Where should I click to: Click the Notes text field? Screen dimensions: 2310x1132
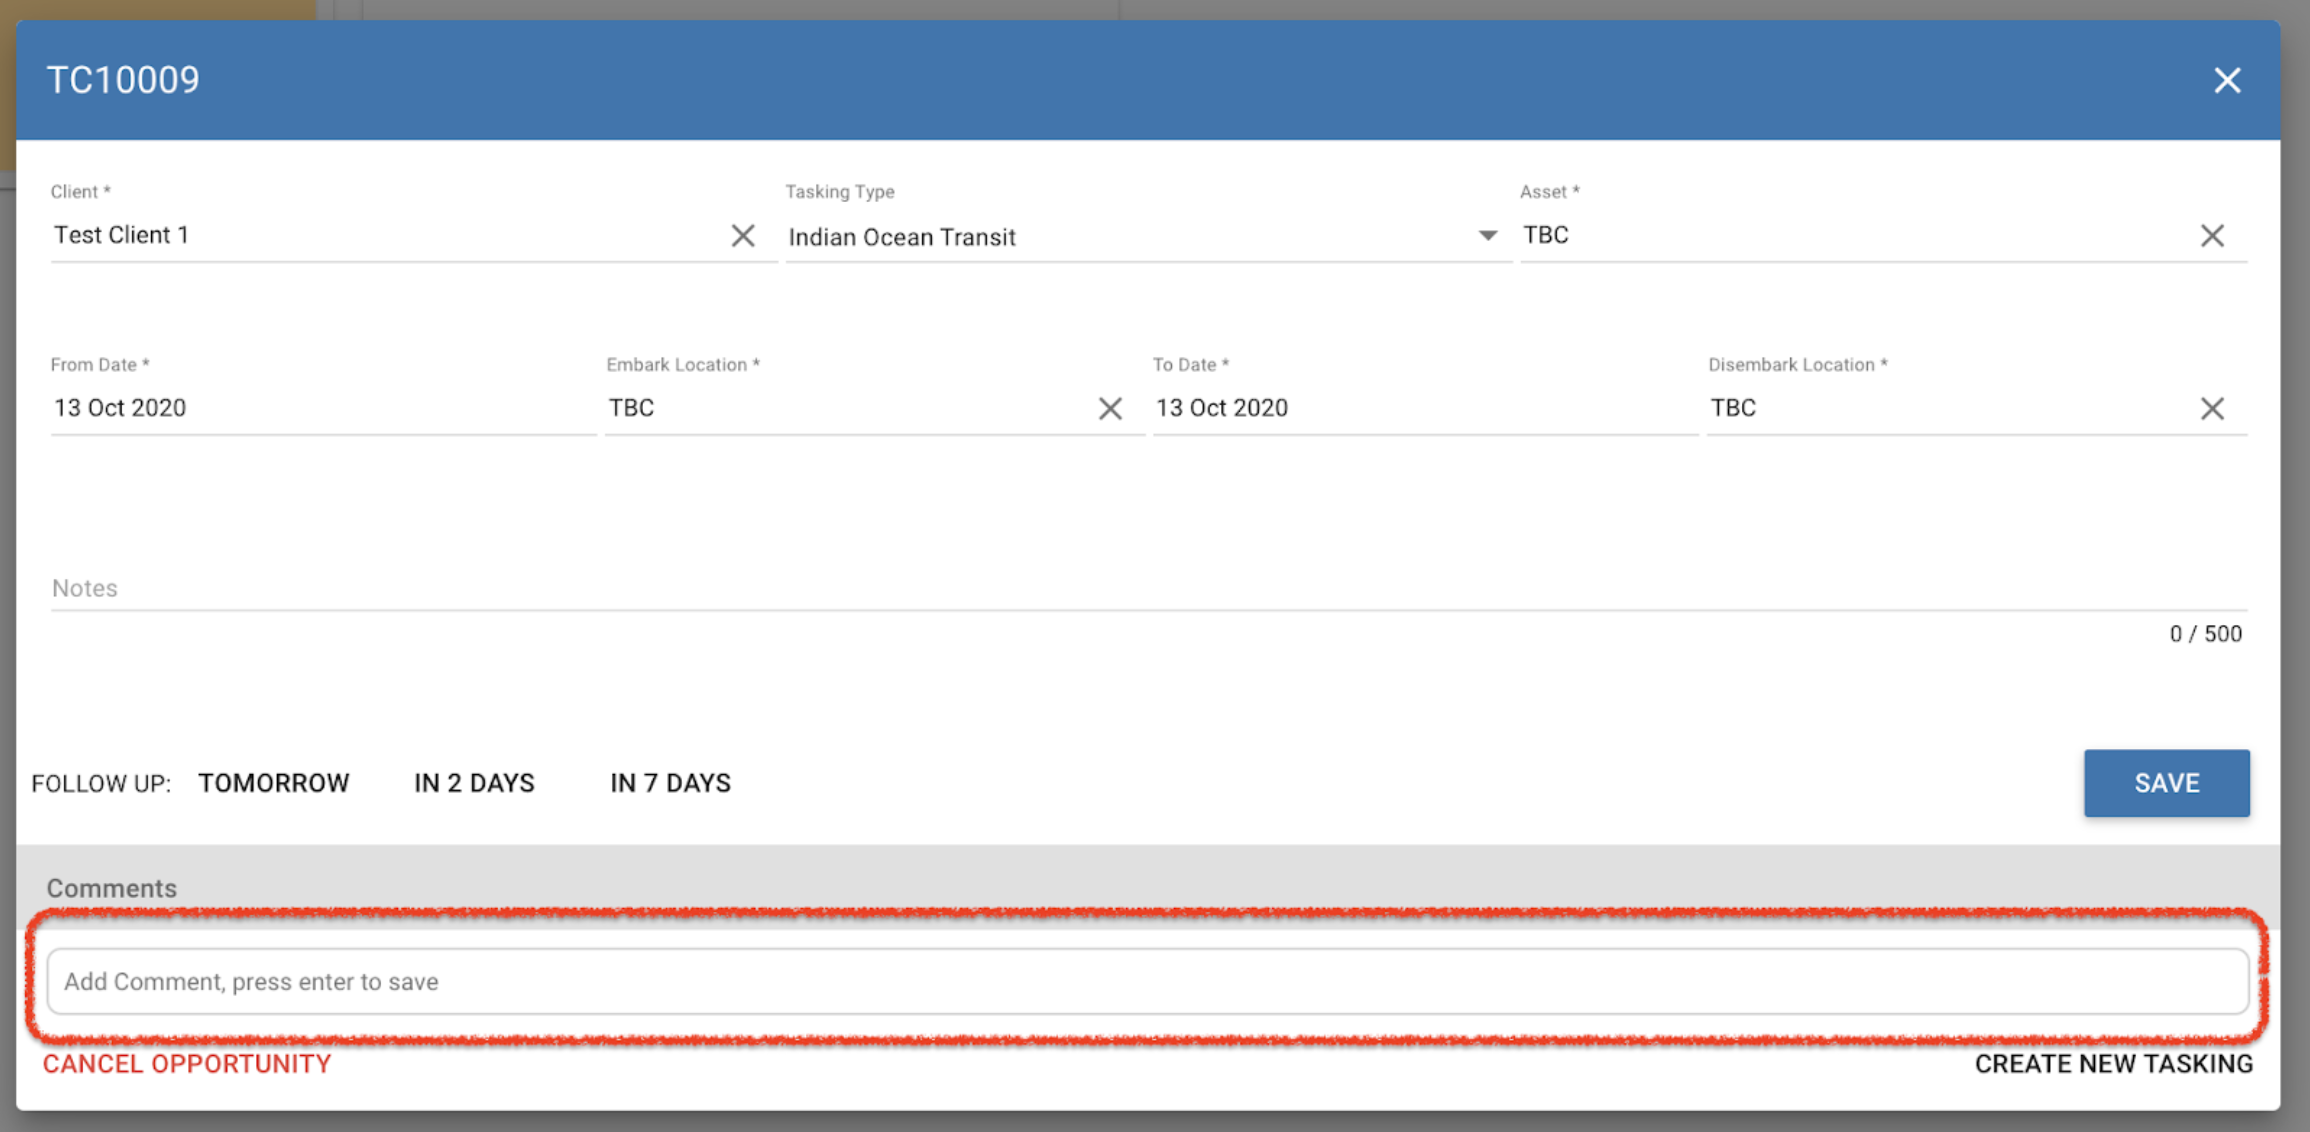[1149, 588]
